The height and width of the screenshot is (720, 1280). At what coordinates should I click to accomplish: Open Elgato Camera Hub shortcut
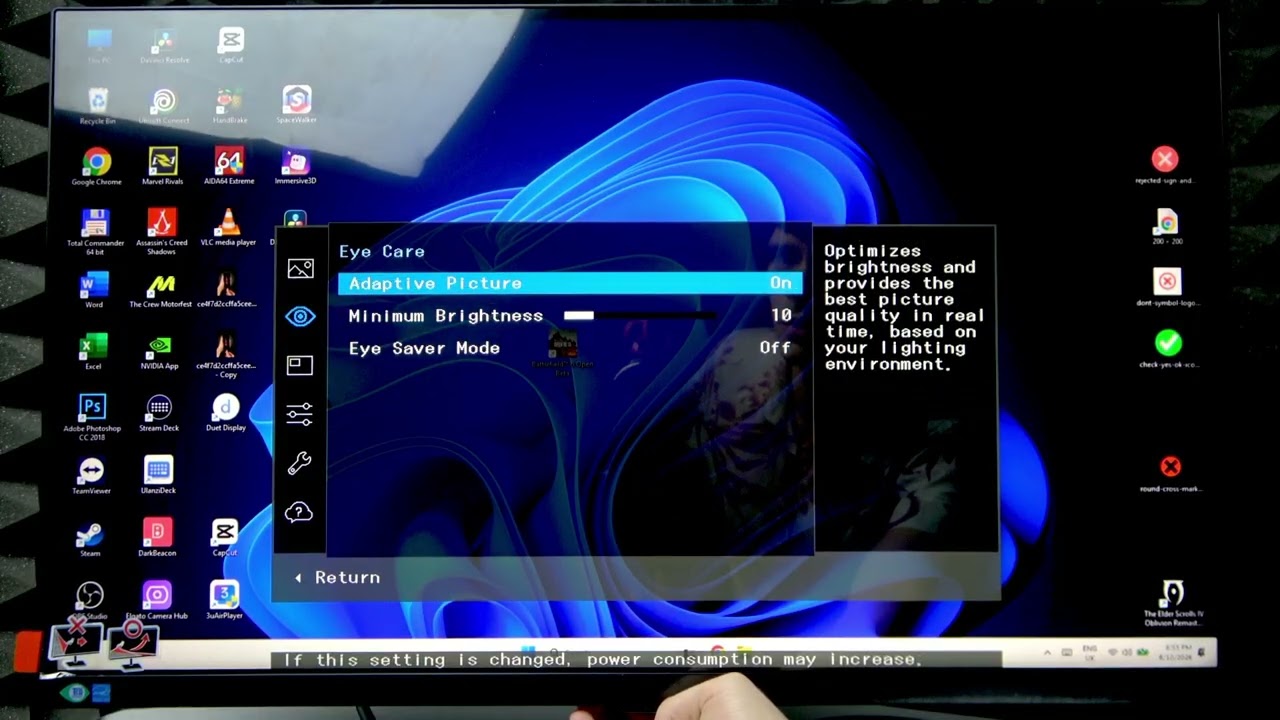click(156, 601)
